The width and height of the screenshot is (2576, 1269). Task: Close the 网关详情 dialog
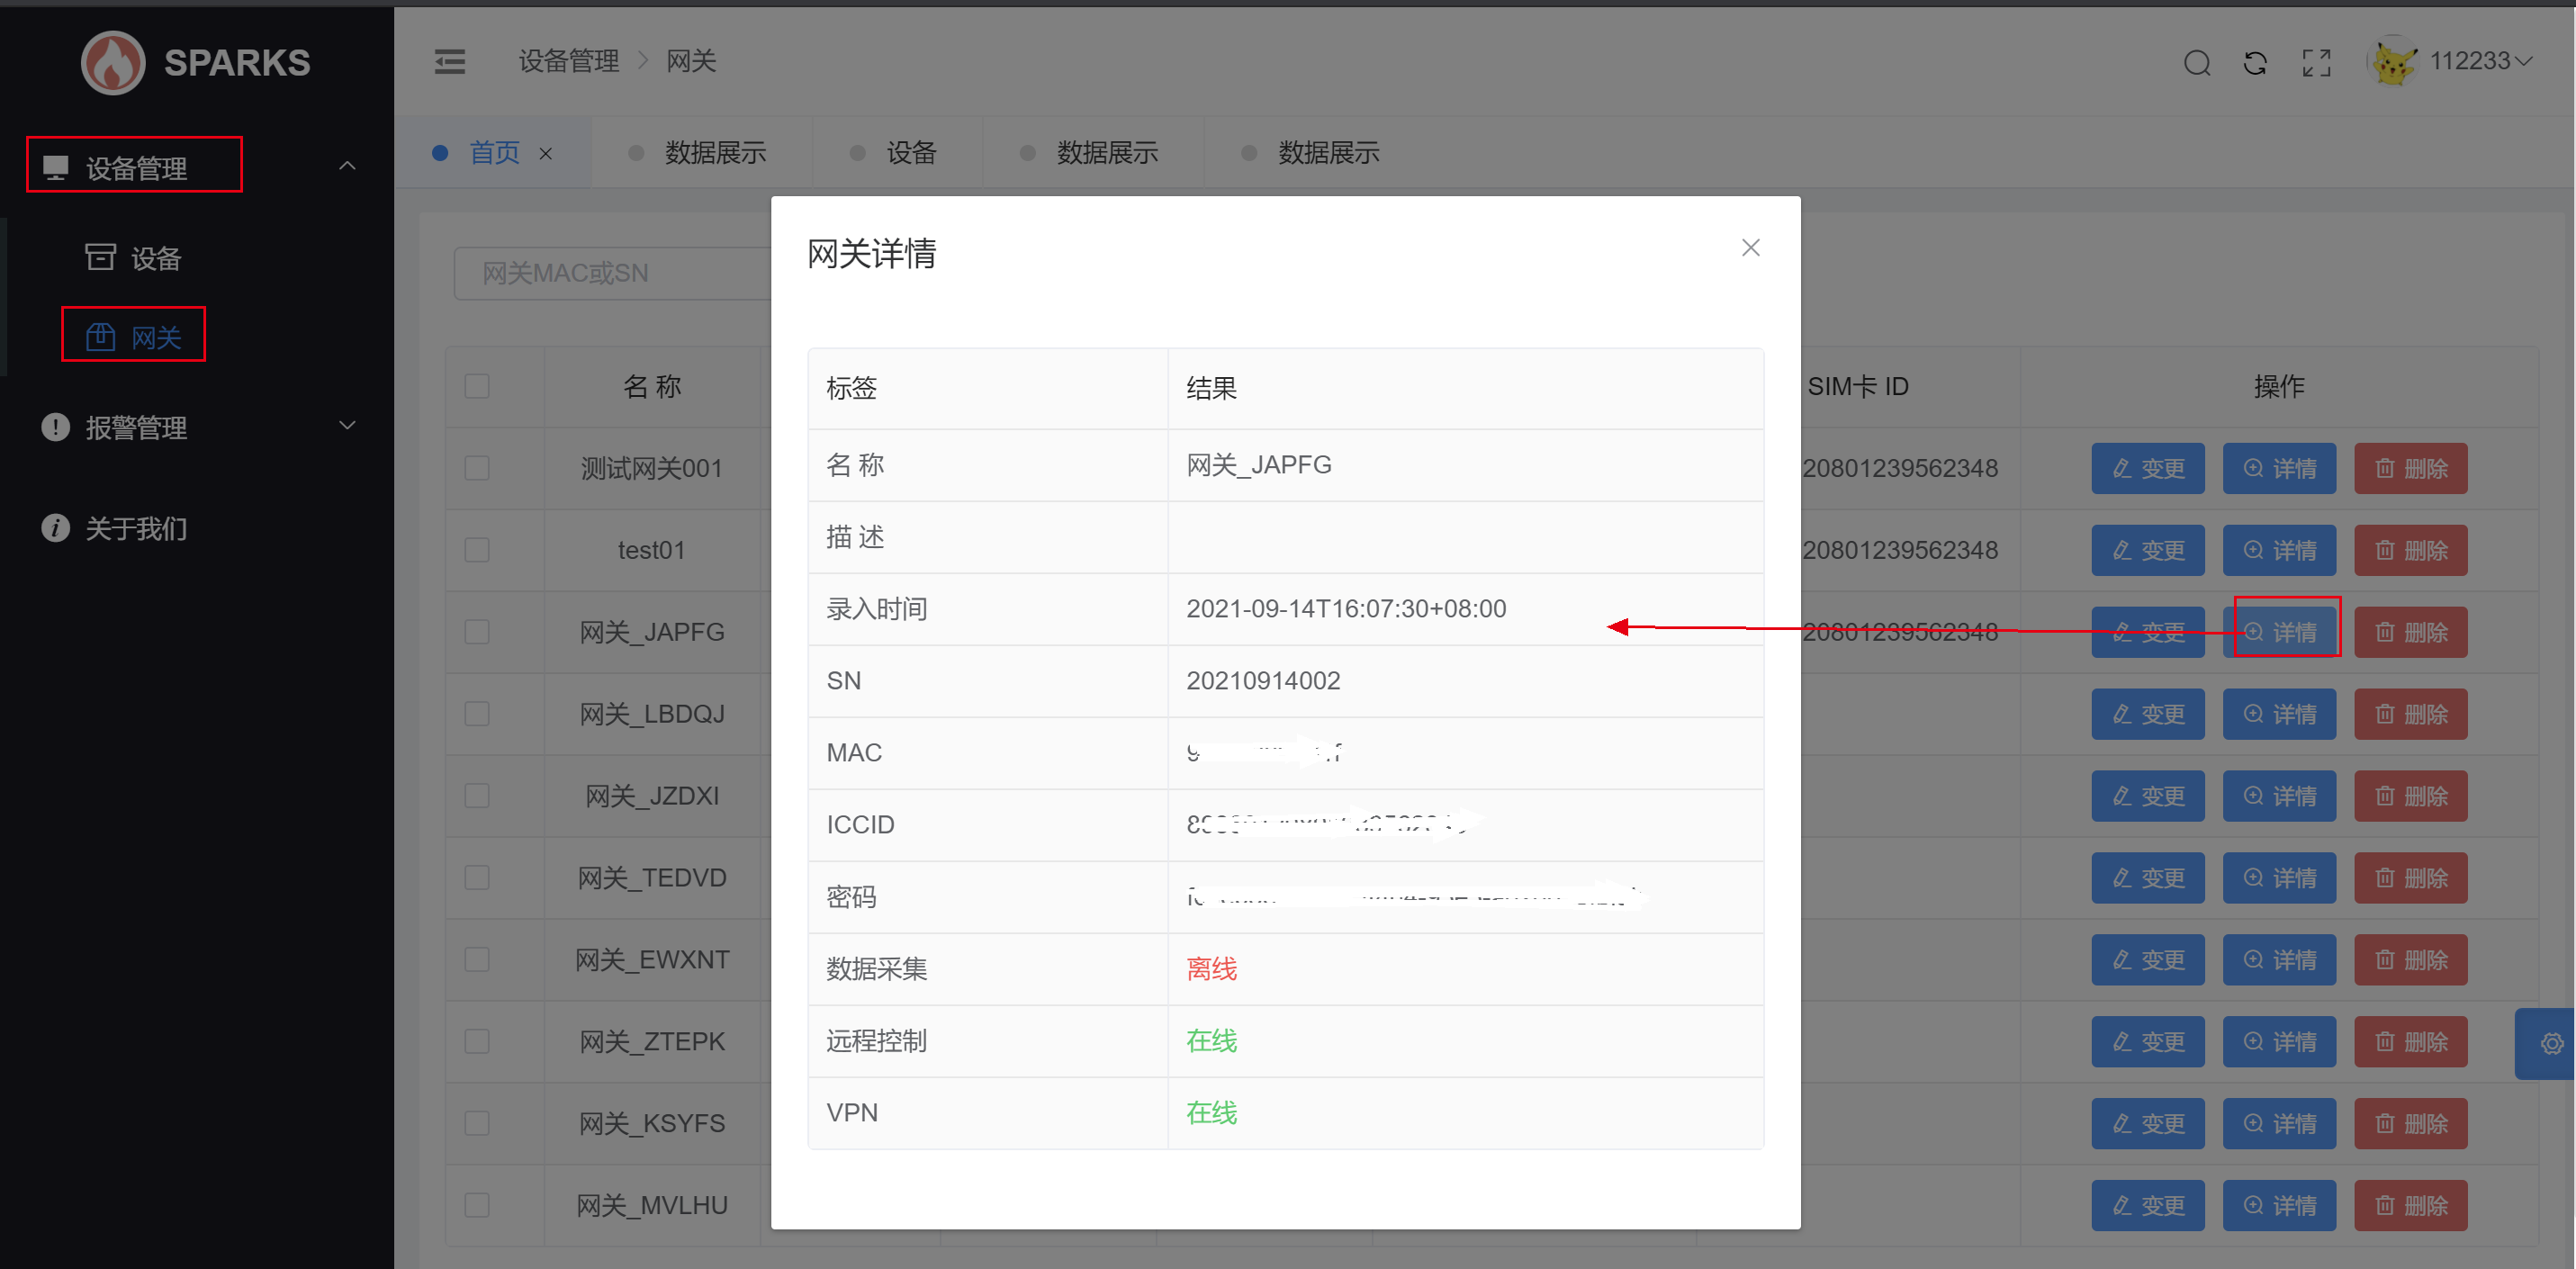(1749, 247)
